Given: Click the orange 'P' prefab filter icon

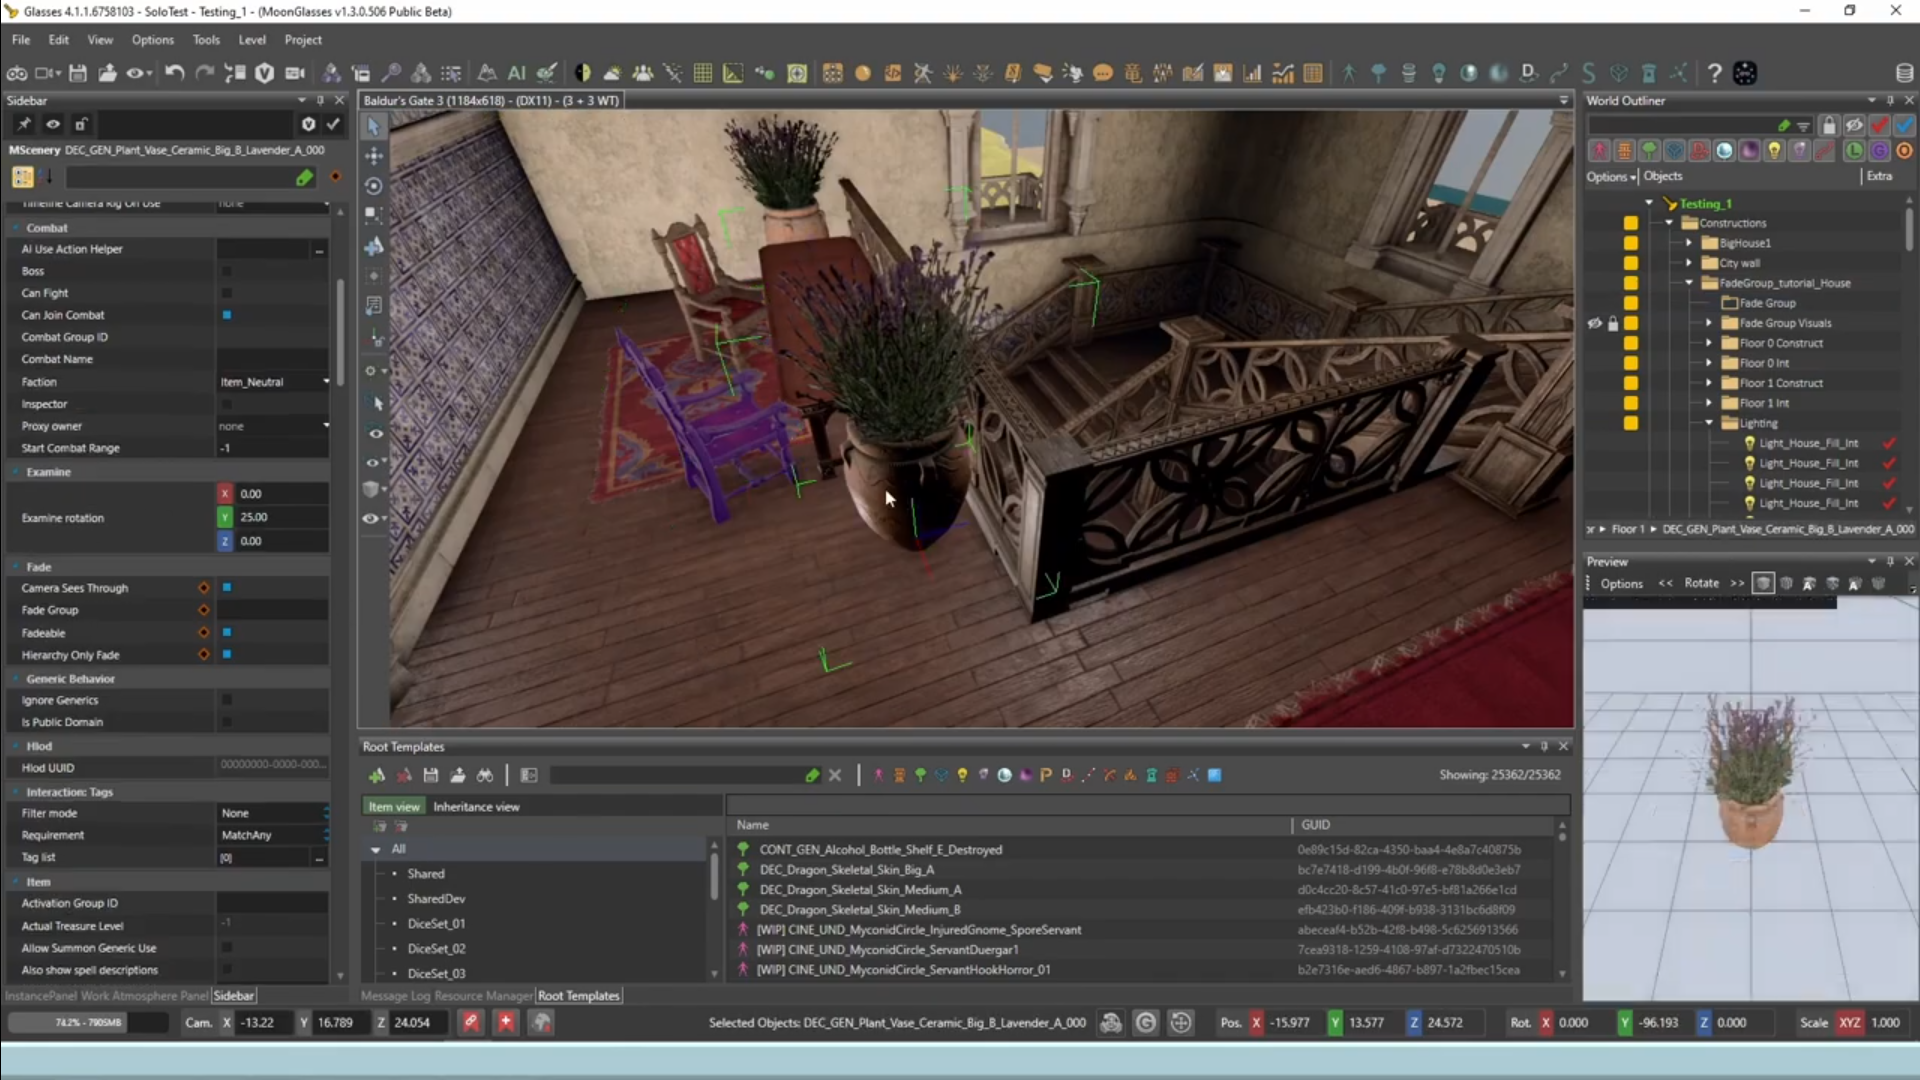Looking at the screenshot, I should click(1045, 775).
